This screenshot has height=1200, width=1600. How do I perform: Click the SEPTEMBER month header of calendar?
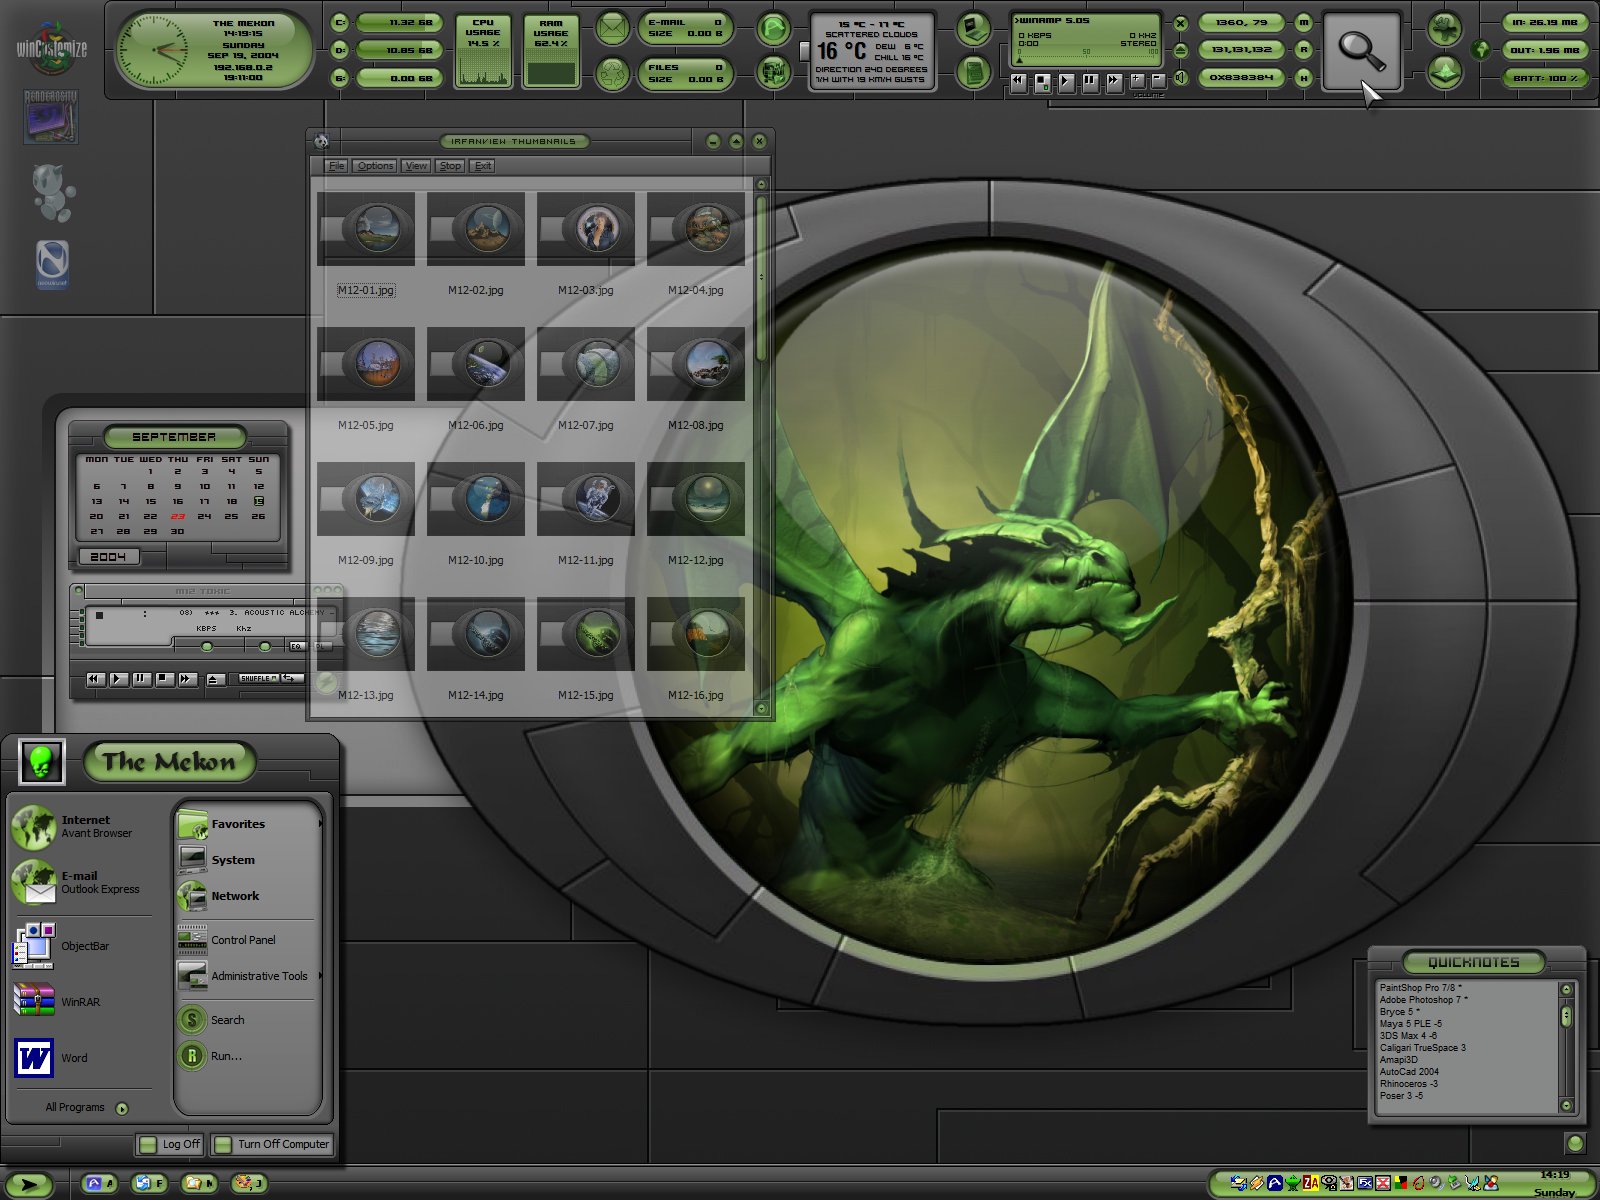coord(174,437)
